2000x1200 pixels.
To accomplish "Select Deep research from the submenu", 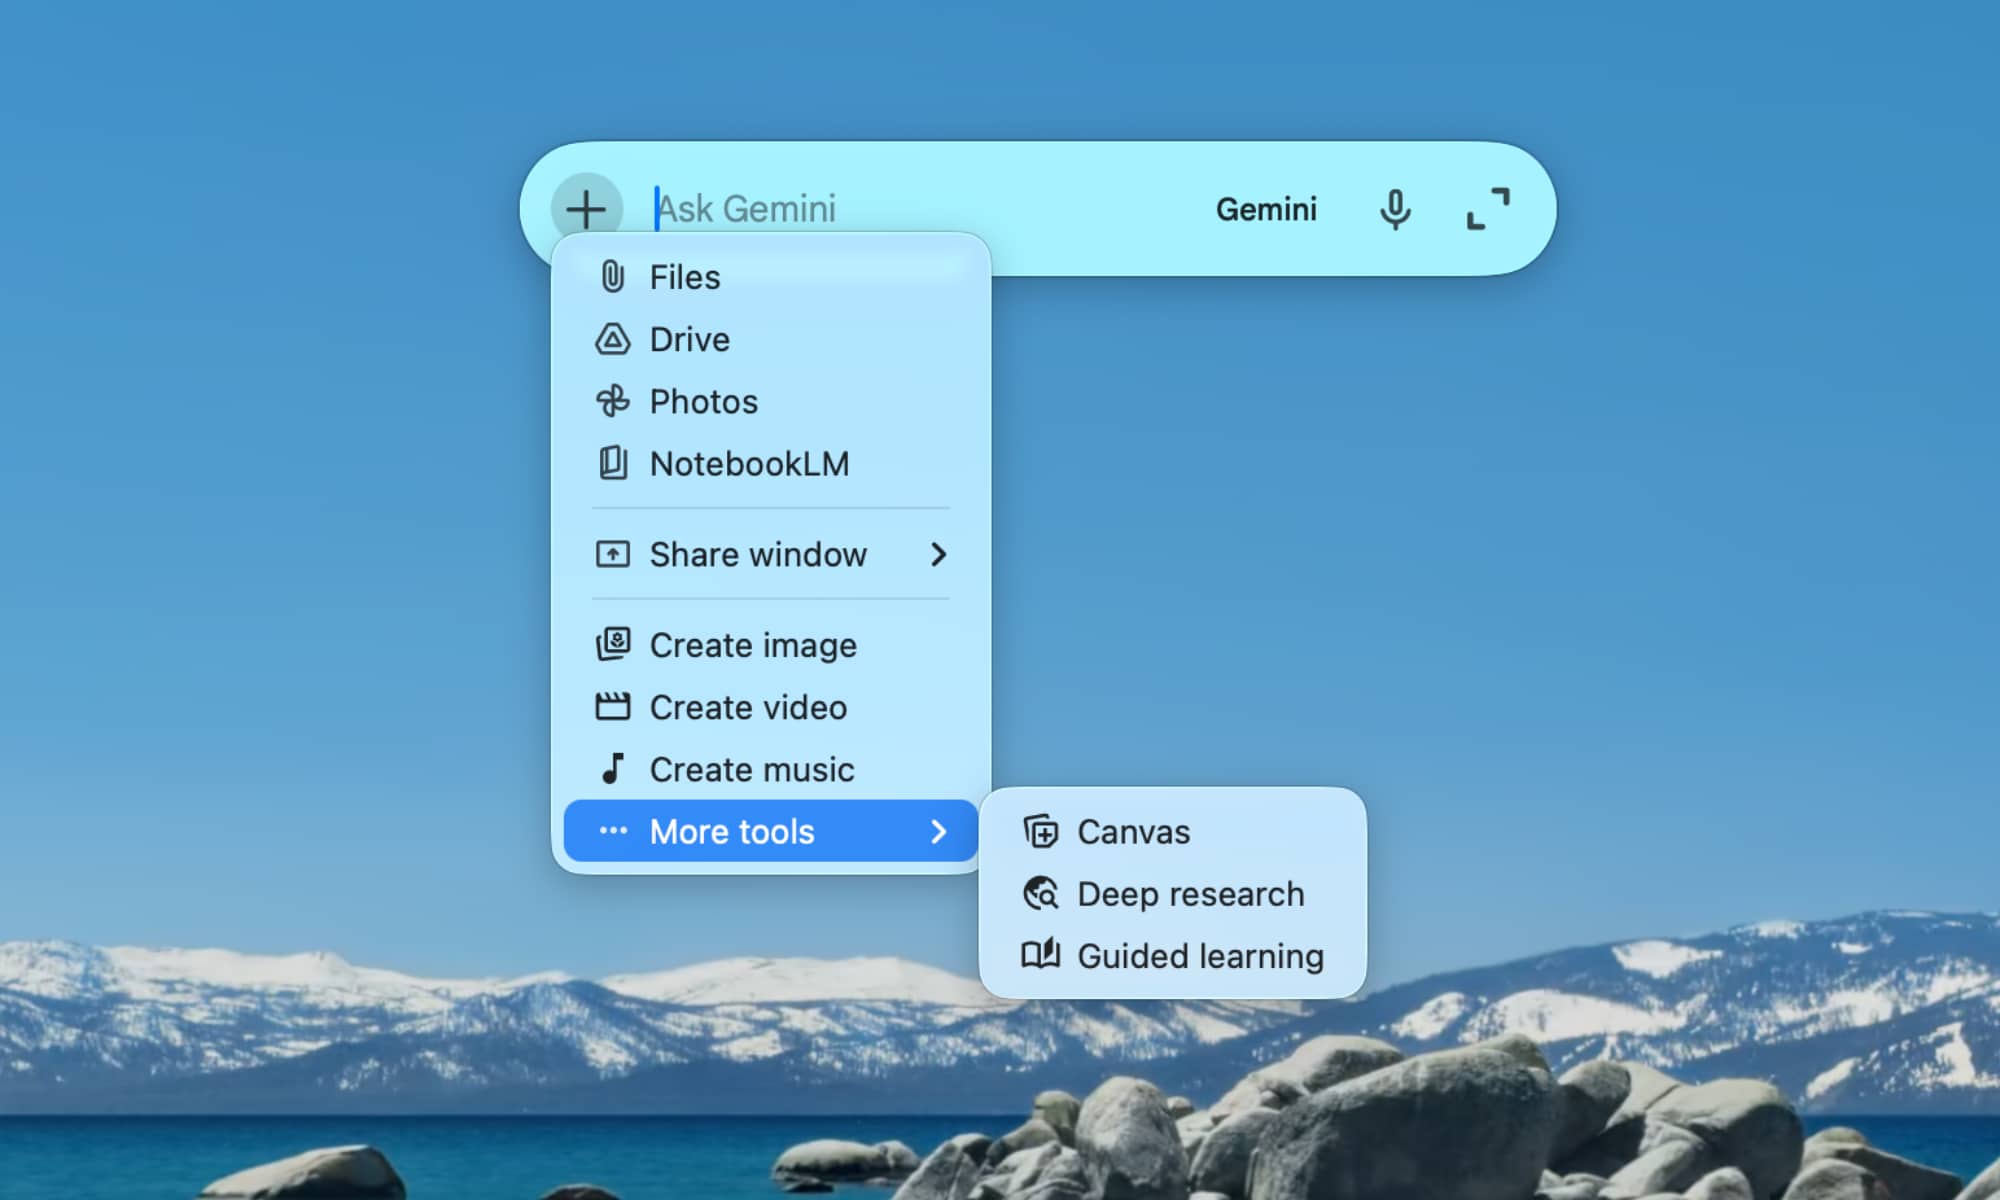I will coord(1190,894).
